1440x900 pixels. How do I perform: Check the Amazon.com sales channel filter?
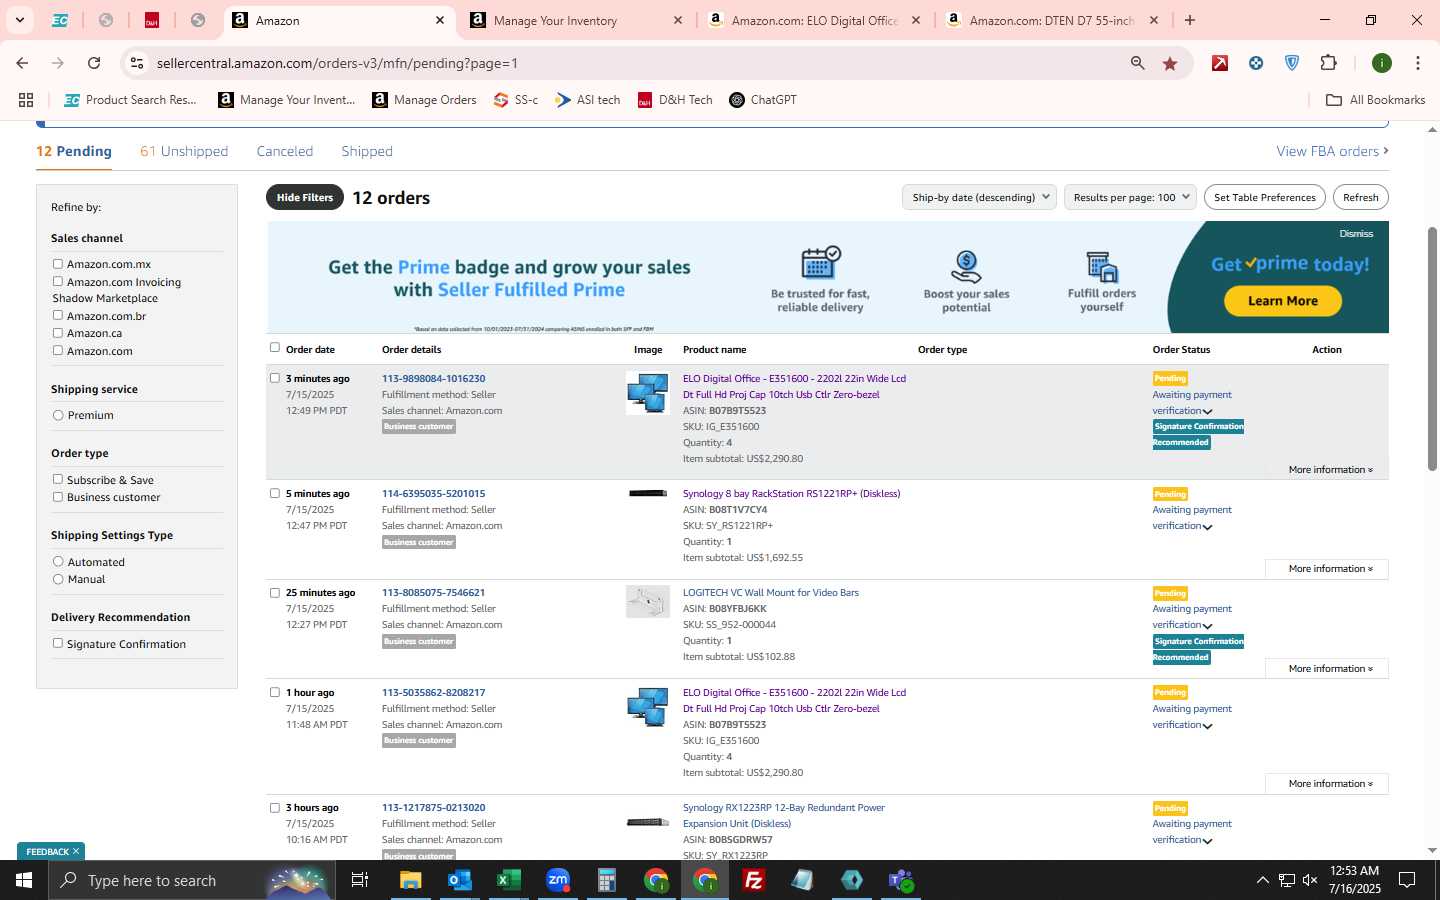pos(58,350)
